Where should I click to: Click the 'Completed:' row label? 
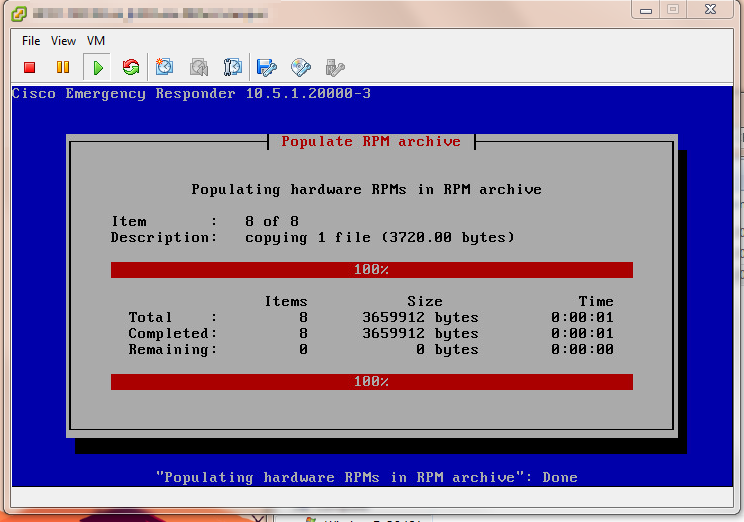tap(173, 334)
